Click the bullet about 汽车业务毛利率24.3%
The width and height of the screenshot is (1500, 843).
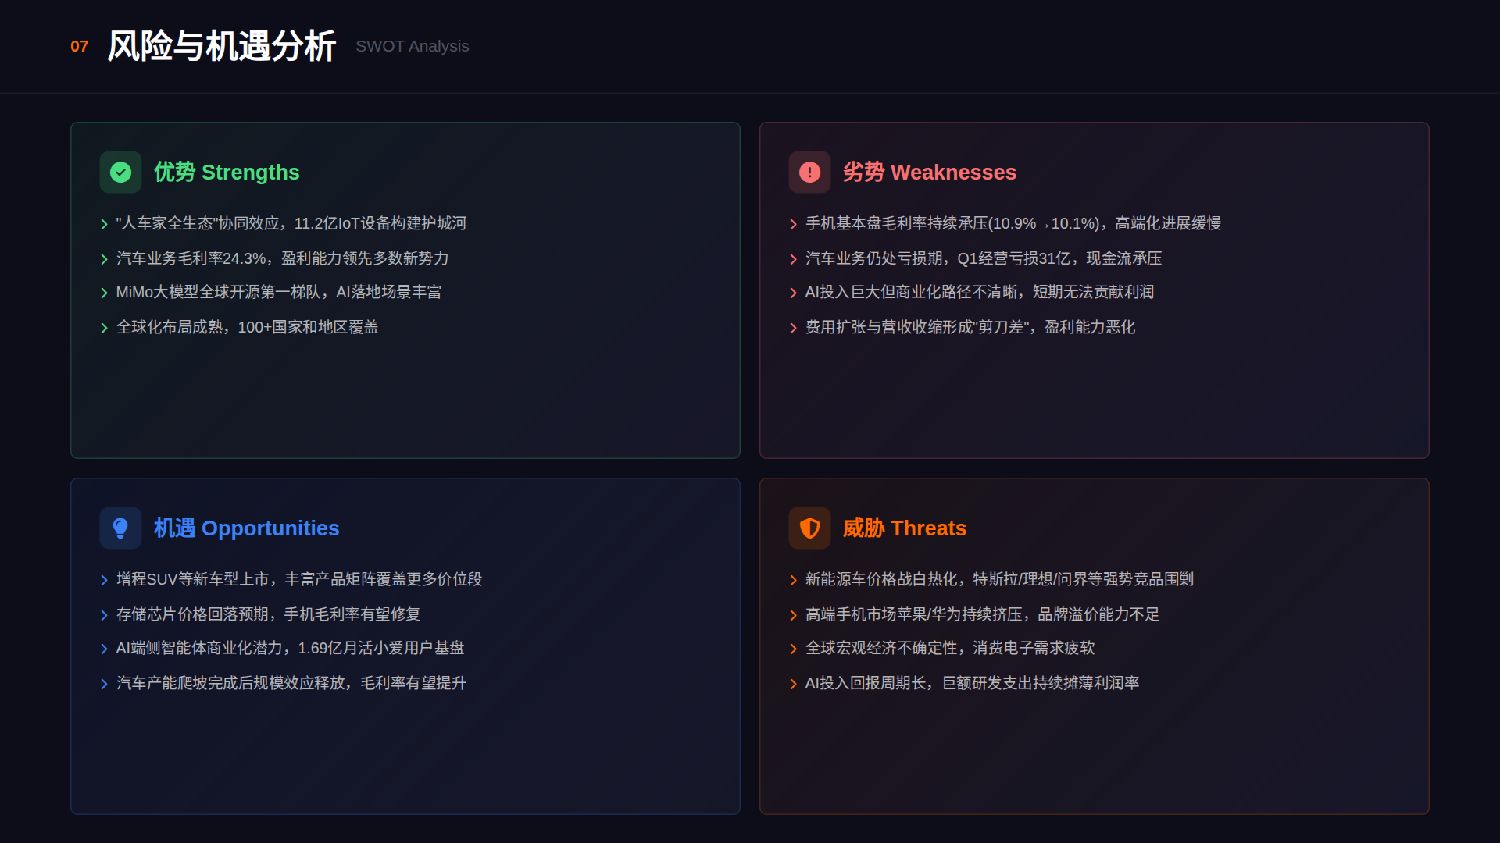(282, 258)
